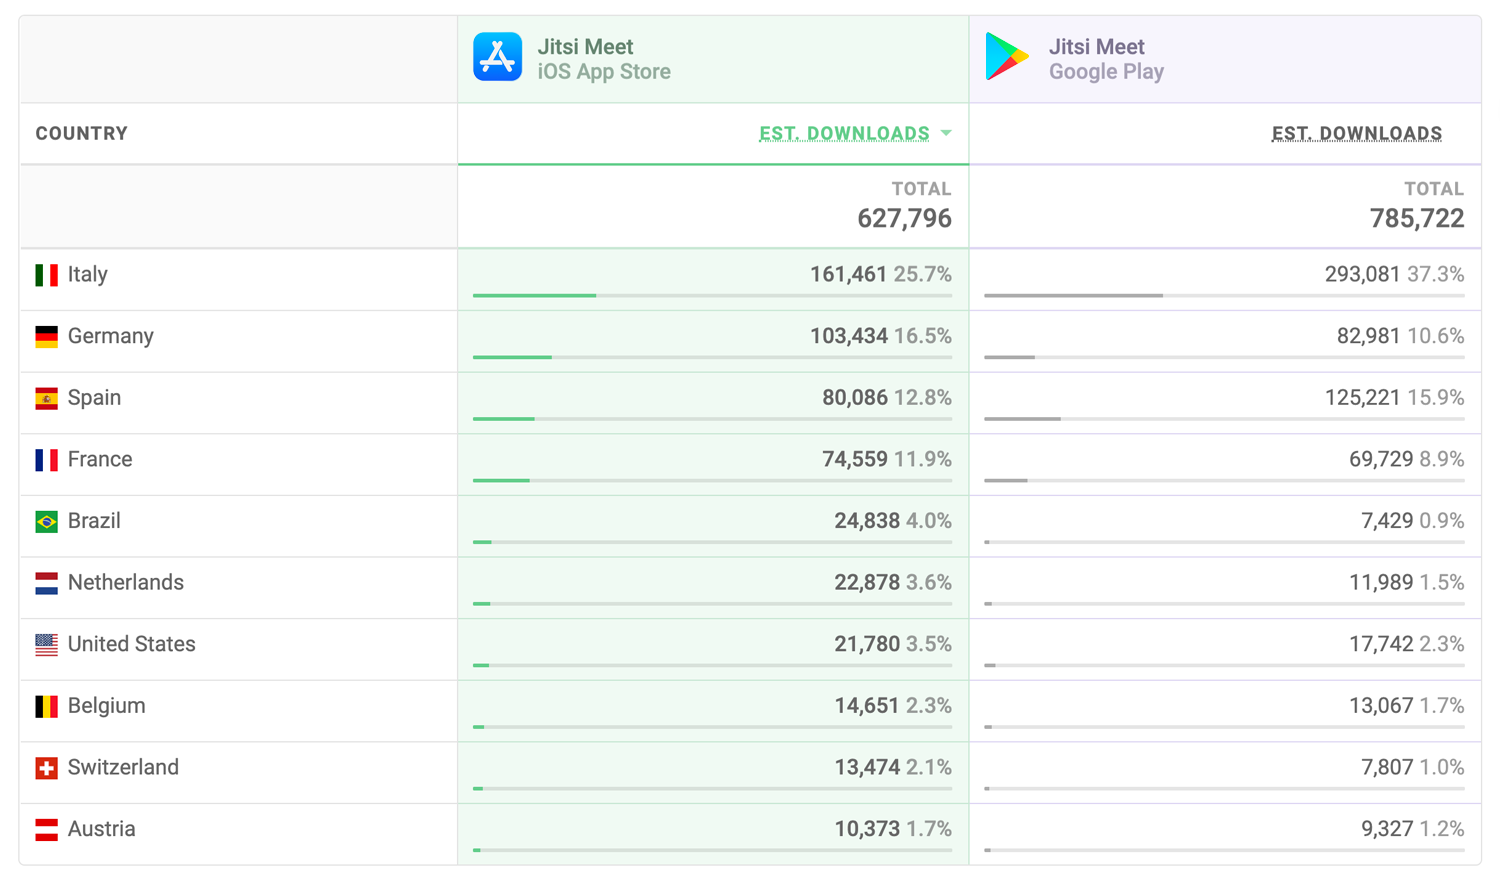
Task: Click the United States flag icon
Action: point(46,645)
